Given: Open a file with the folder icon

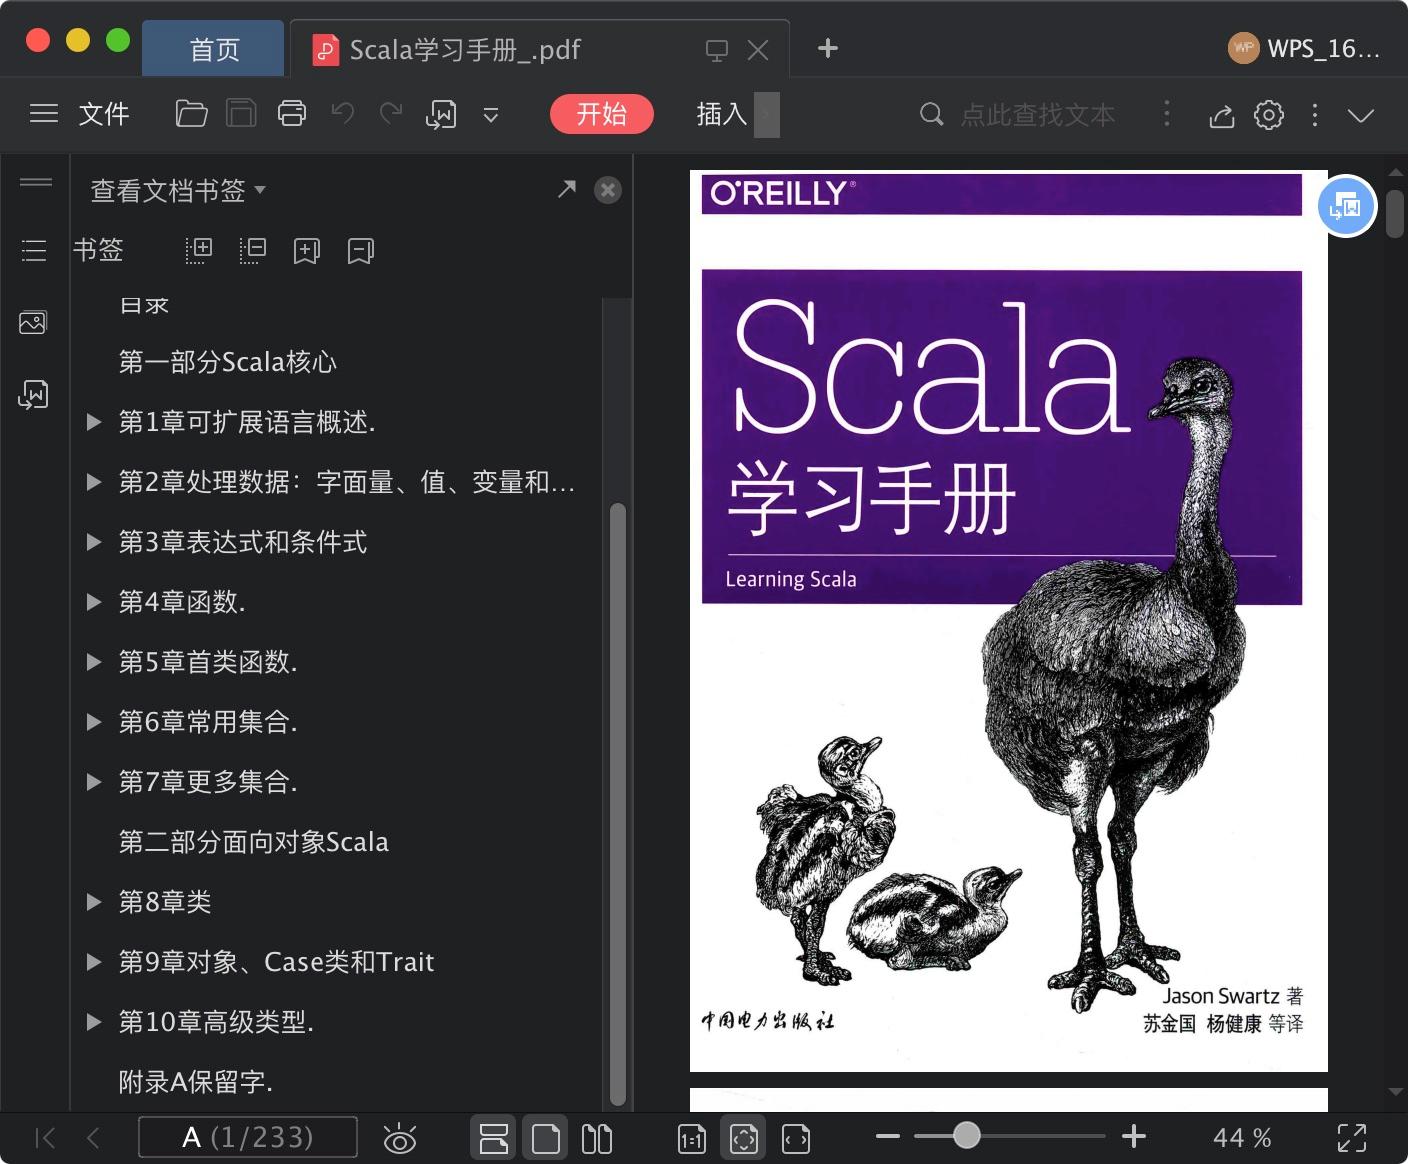Looking at the screenshot, I should click(x=191, y=114).
